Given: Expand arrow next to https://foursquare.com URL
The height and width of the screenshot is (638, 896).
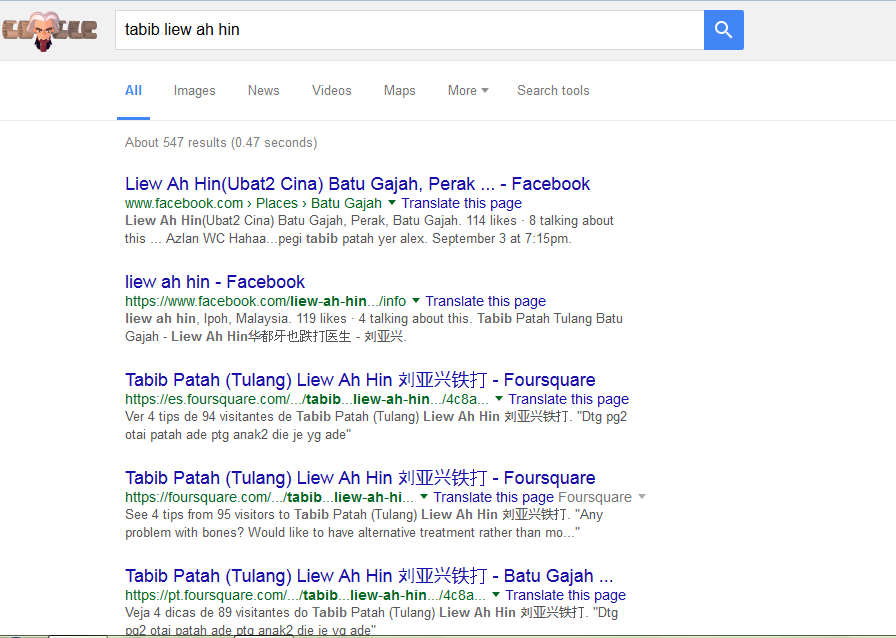Looking at the screenshot, I should 423,497.
